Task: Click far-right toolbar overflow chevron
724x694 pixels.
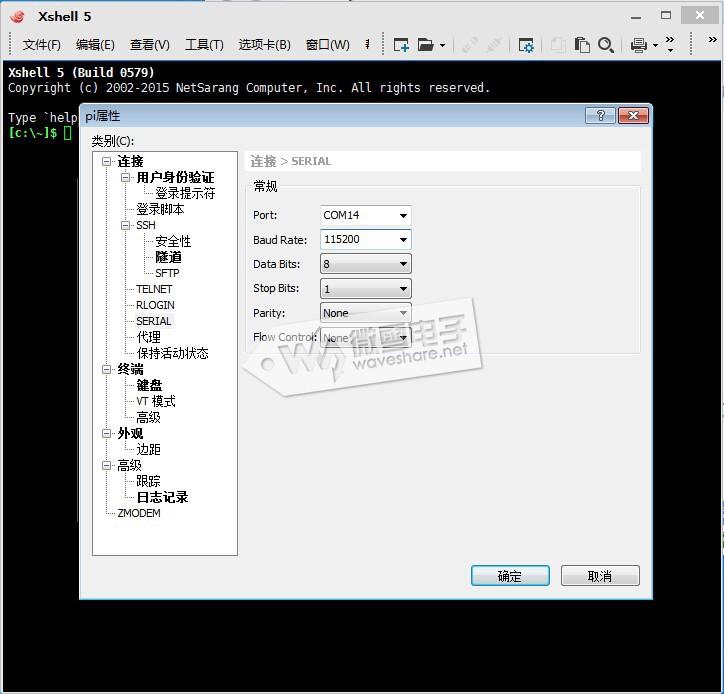Action: 712,40
